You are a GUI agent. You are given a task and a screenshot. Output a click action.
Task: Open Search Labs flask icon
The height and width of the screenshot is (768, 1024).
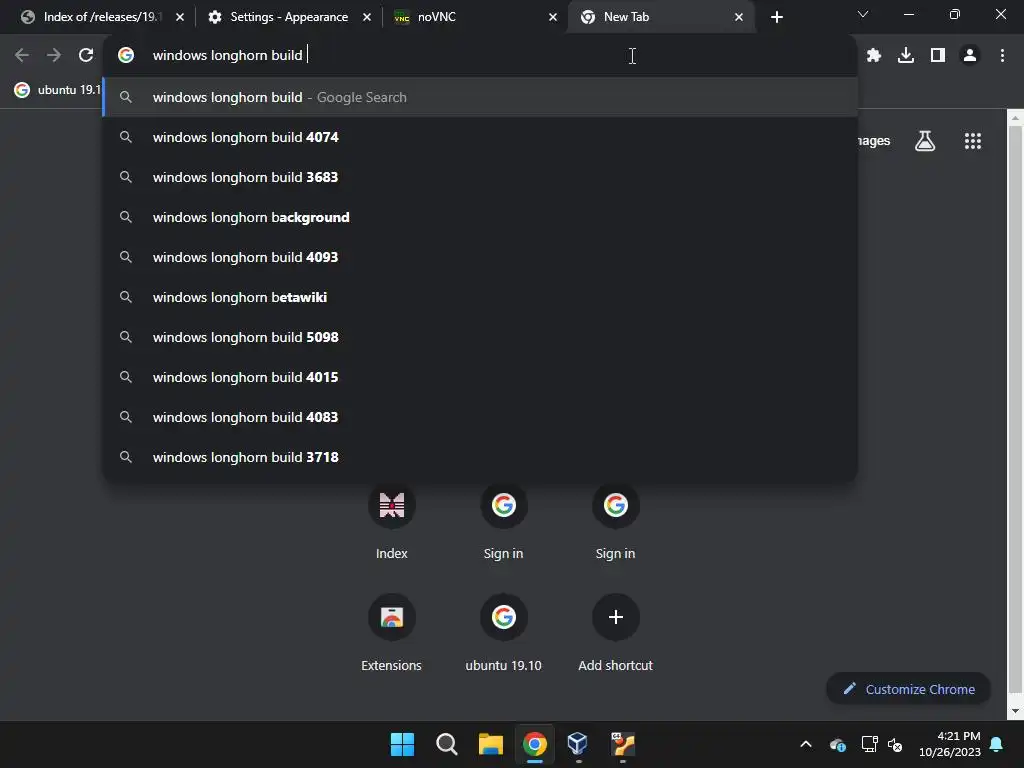tap(925, 140)
